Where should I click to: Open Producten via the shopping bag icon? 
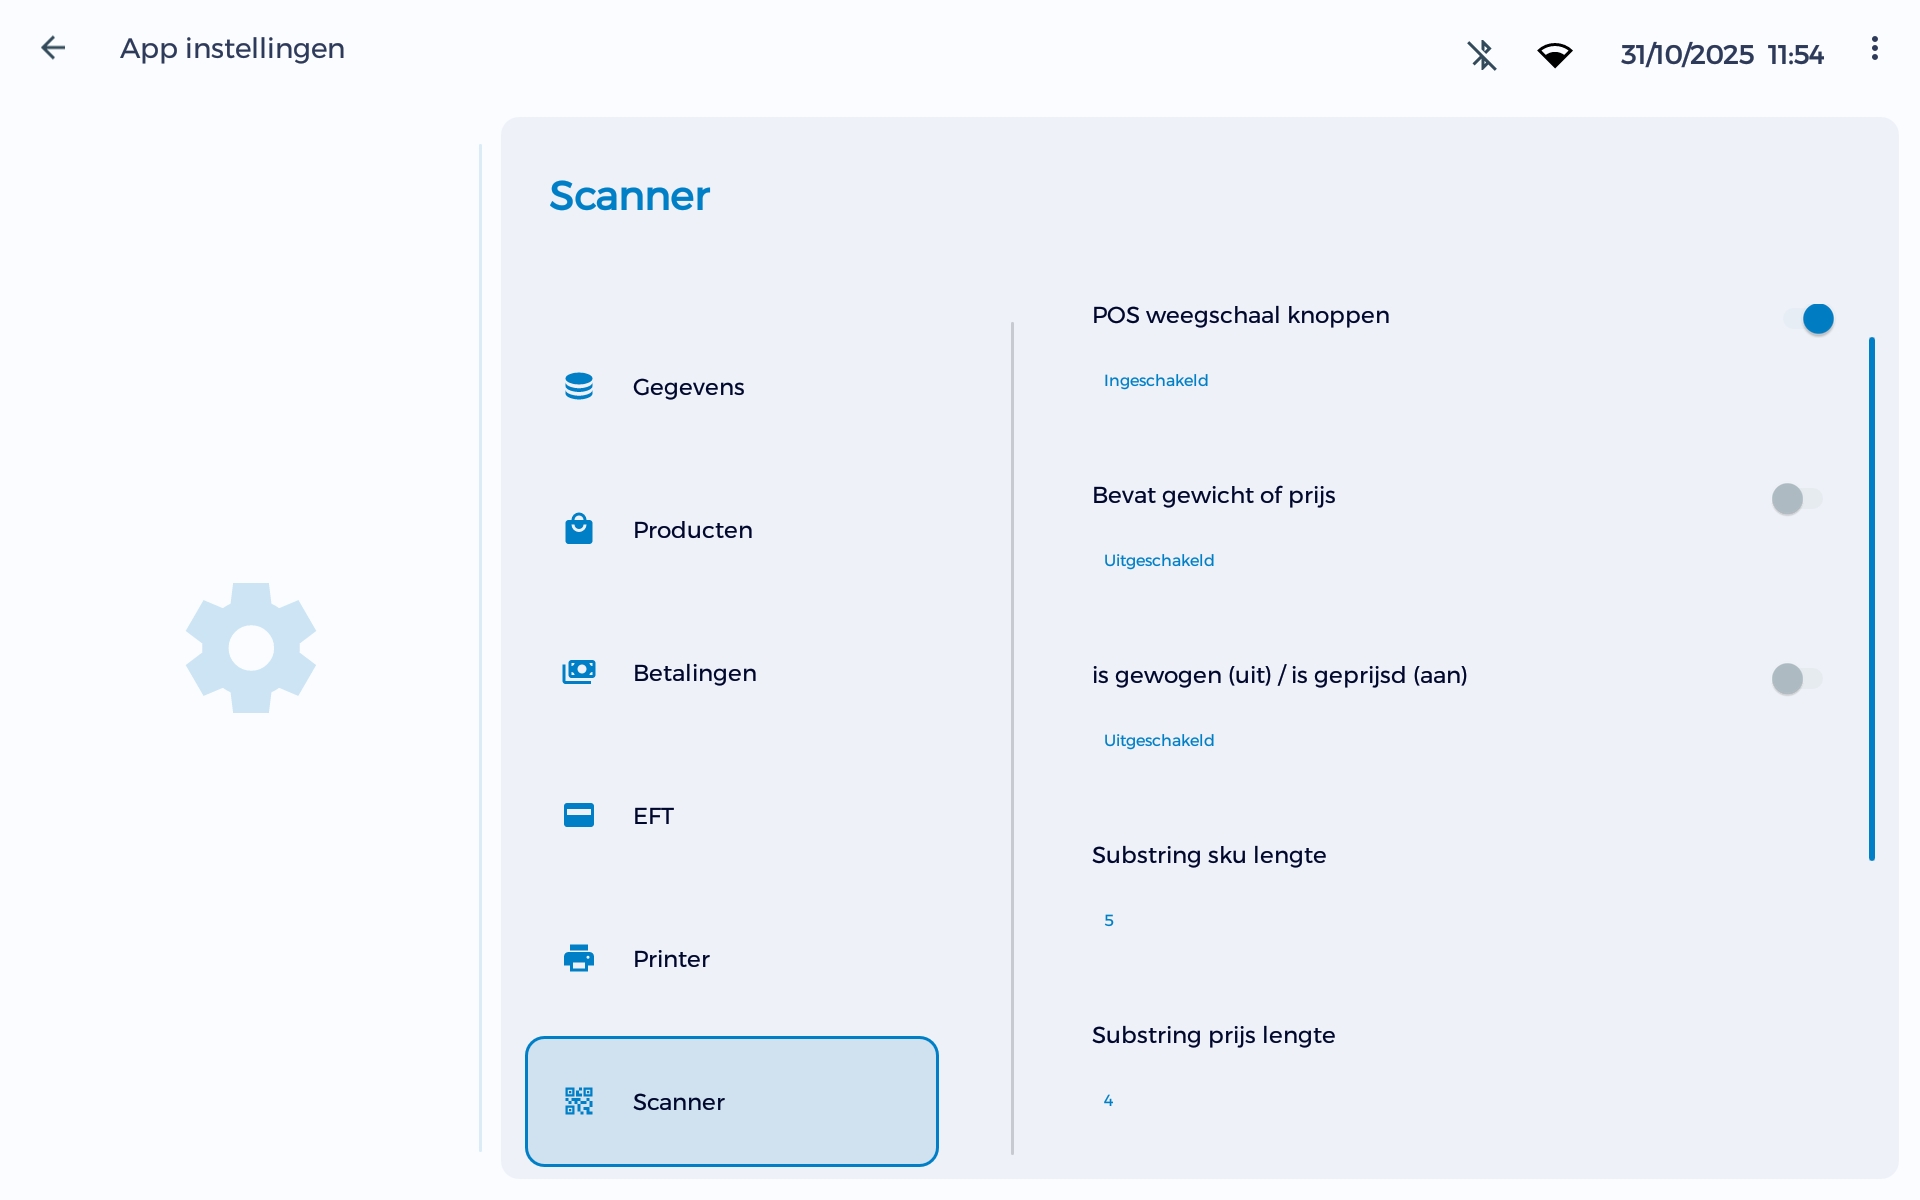click(x=580, y=529)
